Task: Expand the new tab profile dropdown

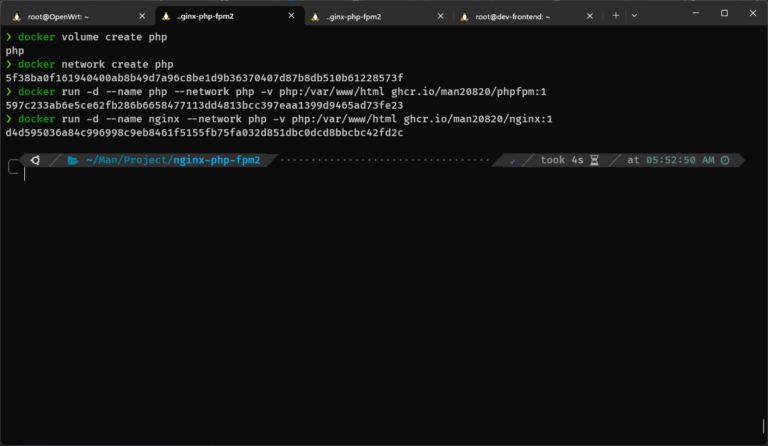Action: (x=634, y=16)
